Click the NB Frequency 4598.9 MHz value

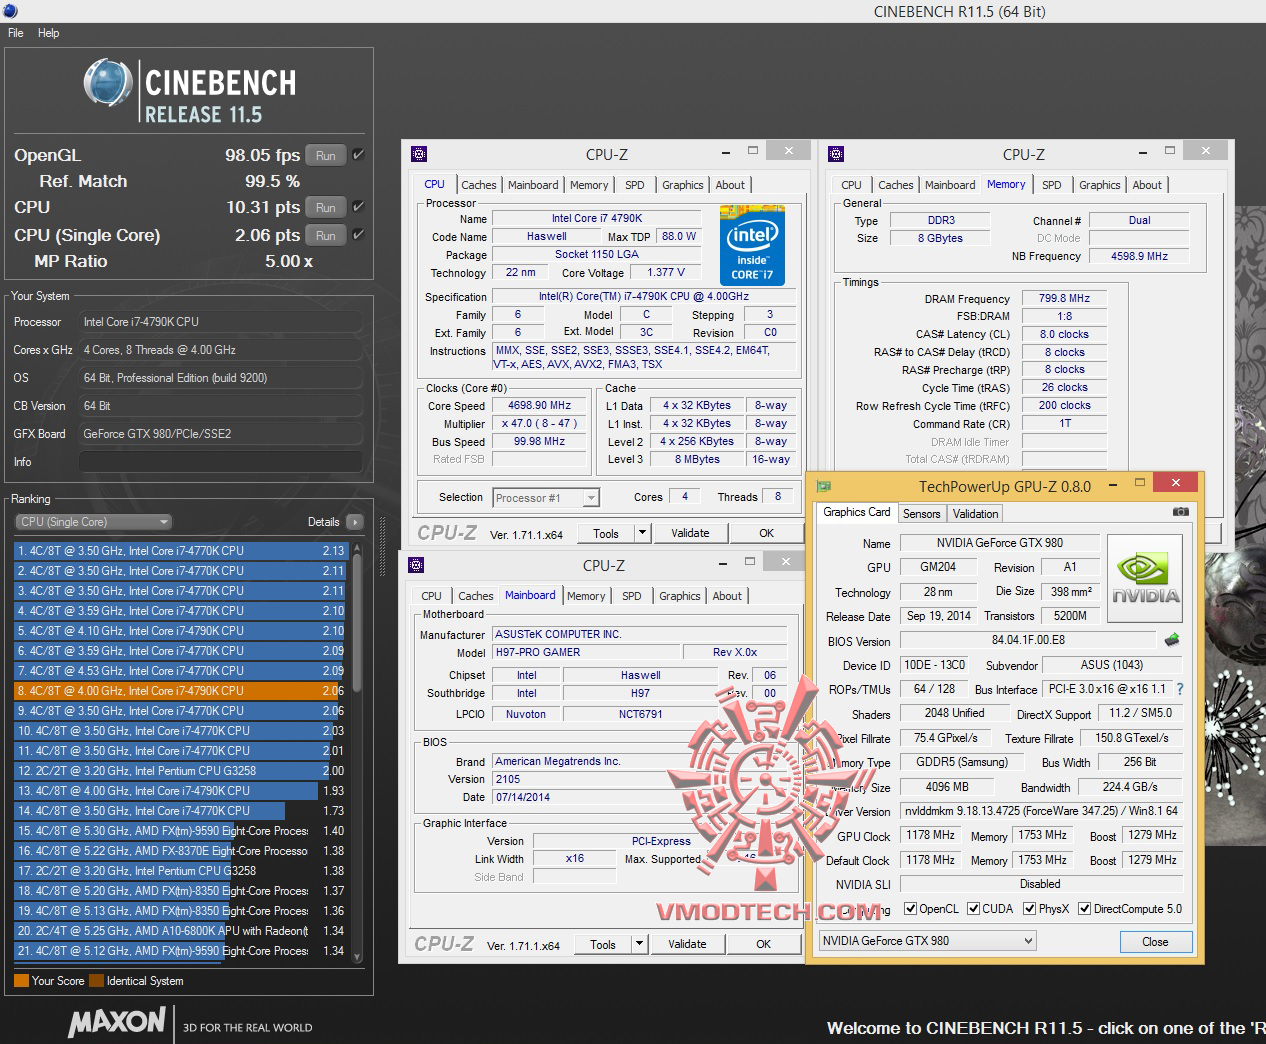[1139, 256]
